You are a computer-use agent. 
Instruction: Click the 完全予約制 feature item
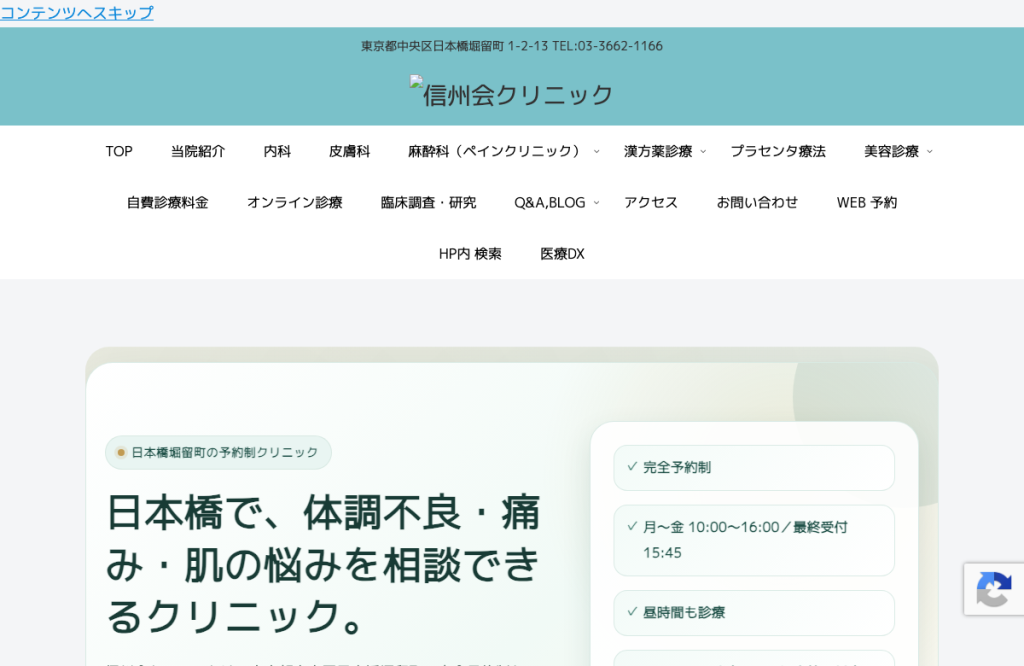click(x=754, y=468)
